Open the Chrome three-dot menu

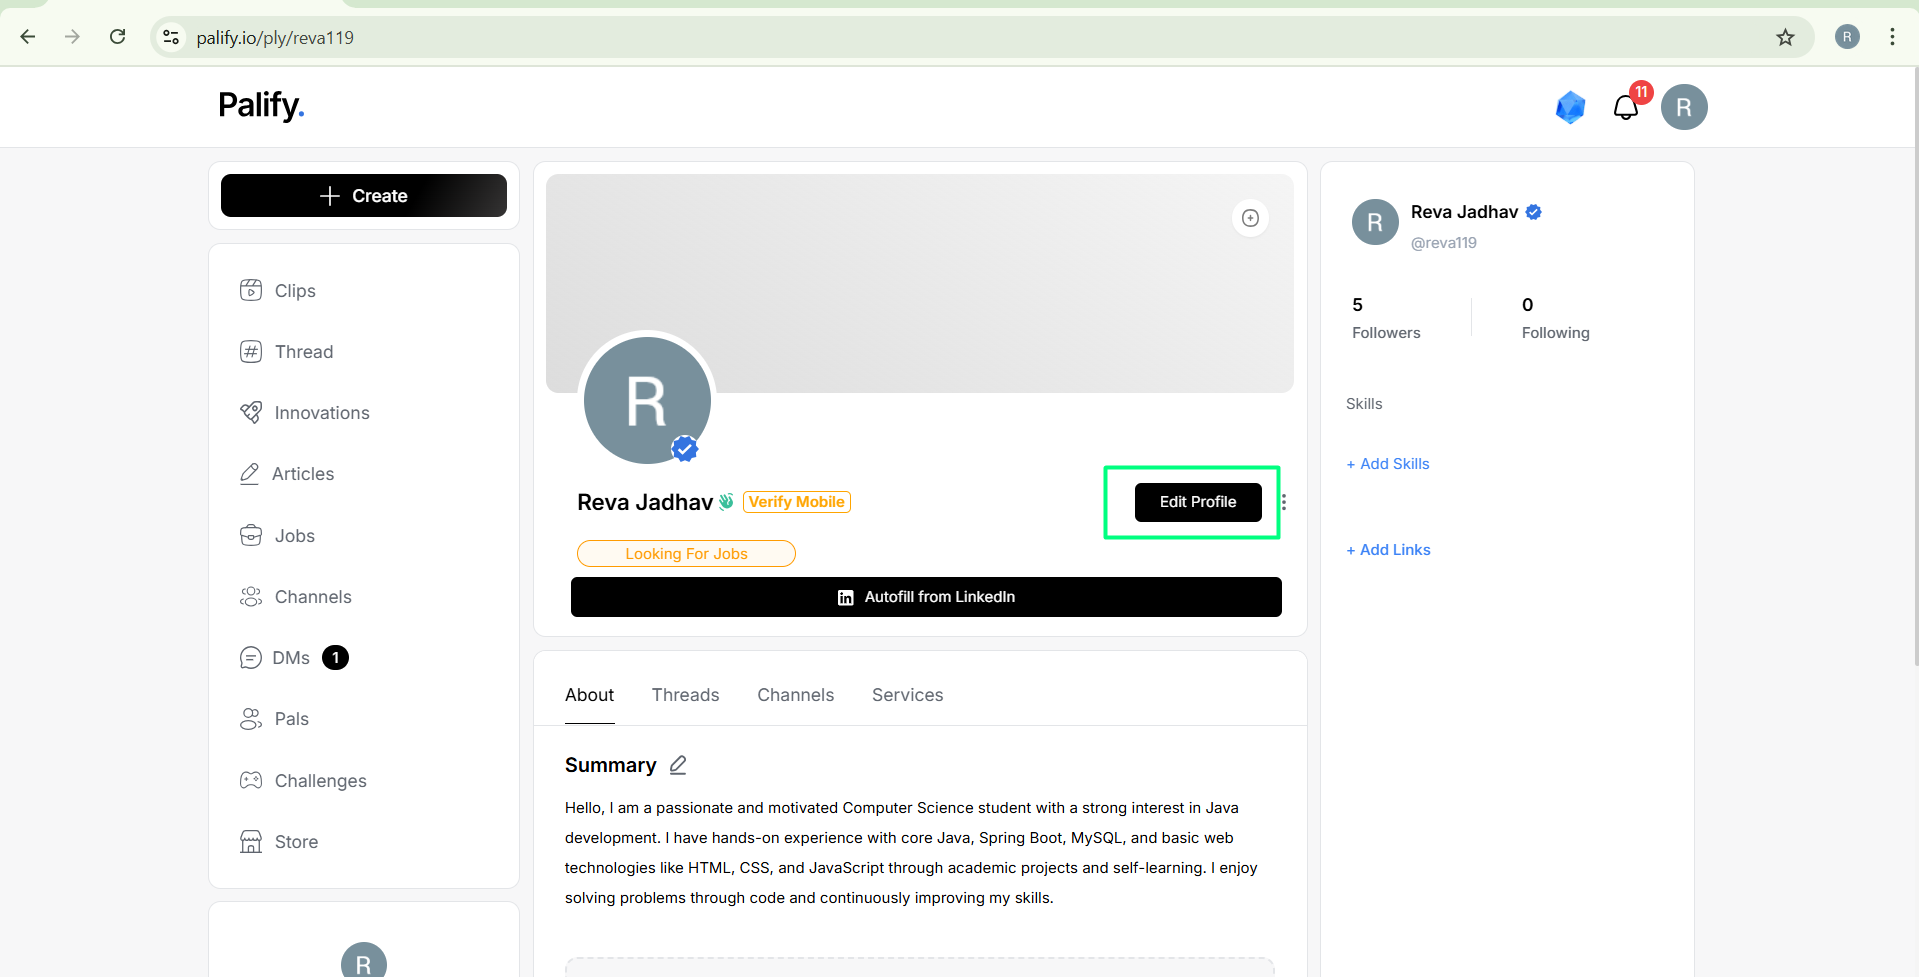1892,37
